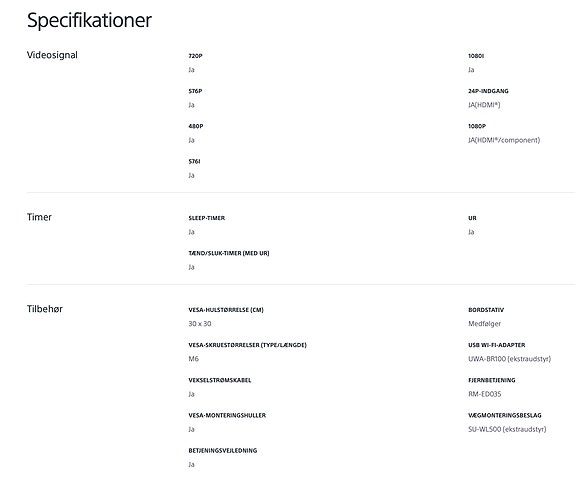Click the TÆND/SLUK-TIMER (MED UR) label
The width and height of the screenshot is (575, 477).
coord(229,253)
